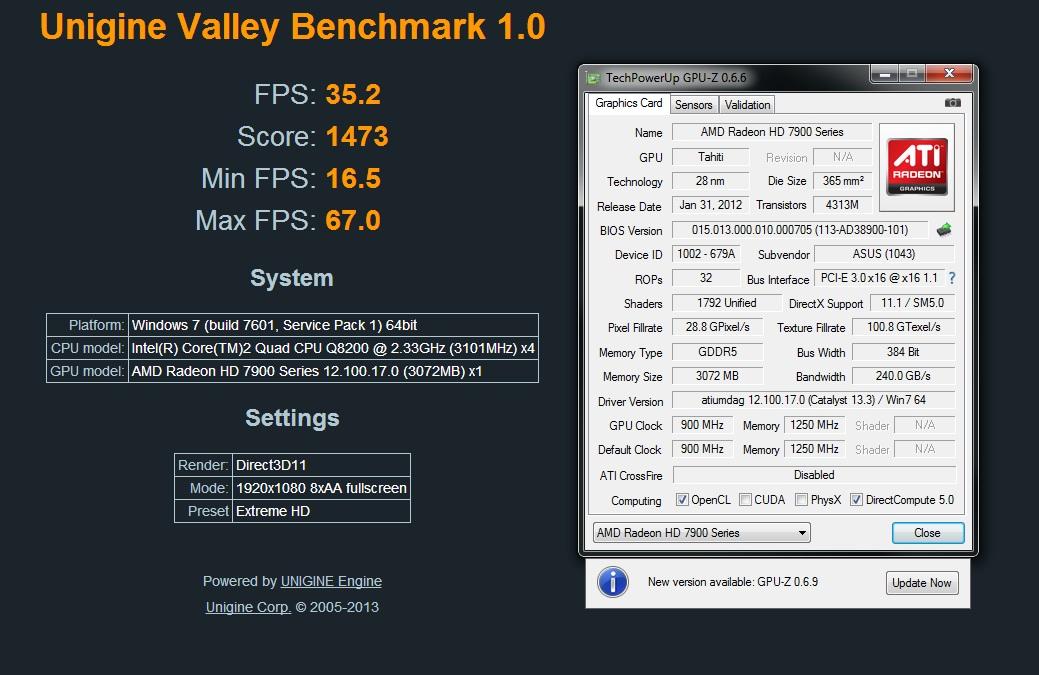
Task: Click the Driver Version field atiumdag
Action: coord(814,400)
